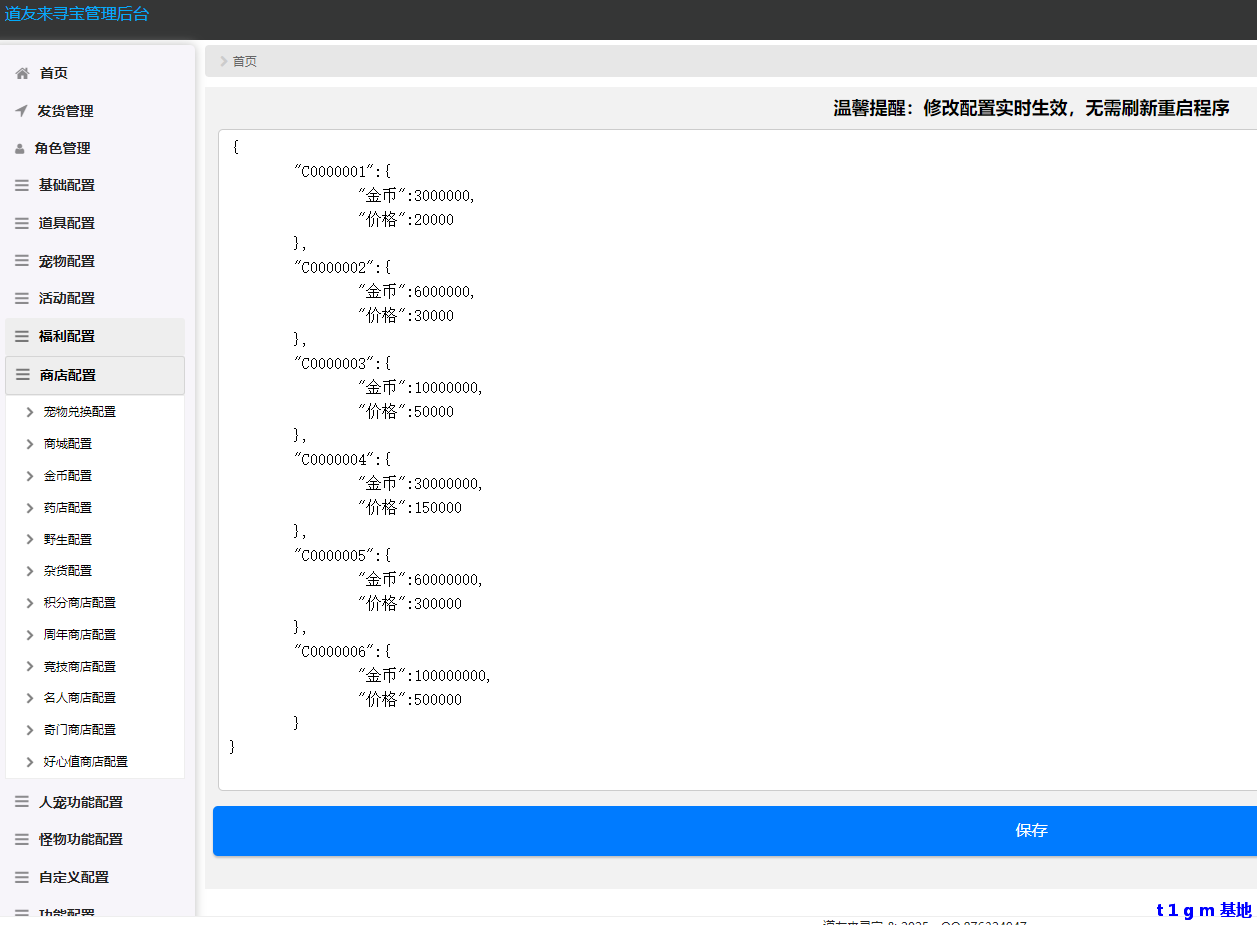Click the "C0000003" key line

343,363
